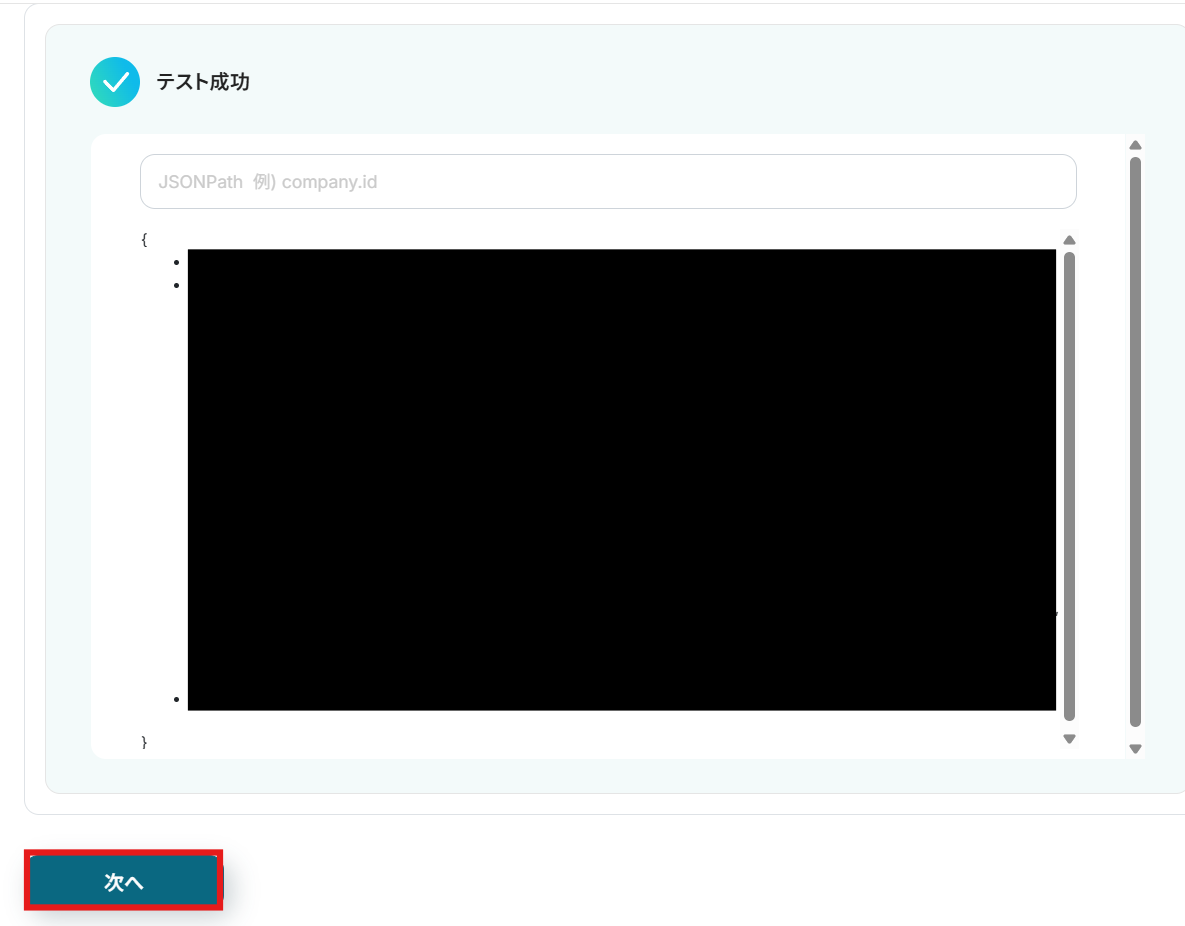Image resolution: width=1185 pixels, height=926 pixels.
Task: Click the 次へ button
Action: pyautogui.click(x=124, y=881)
